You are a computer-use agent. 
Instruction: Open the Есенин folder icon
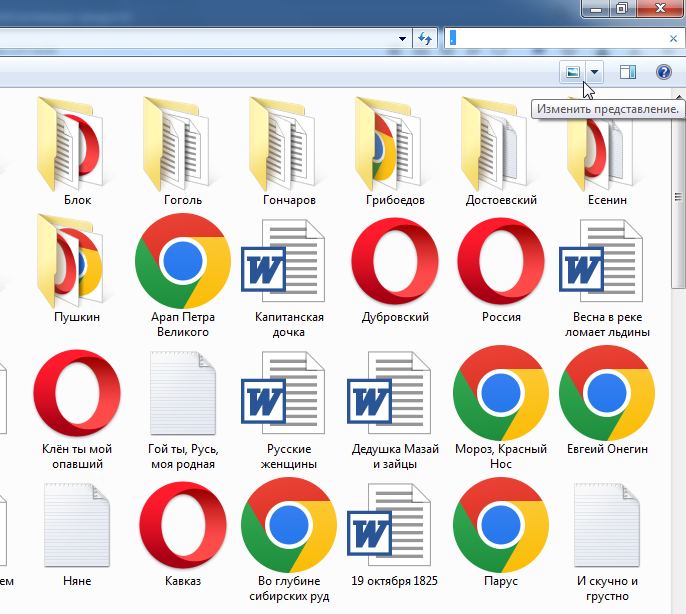pyautogui.click(x=601, y=149)
